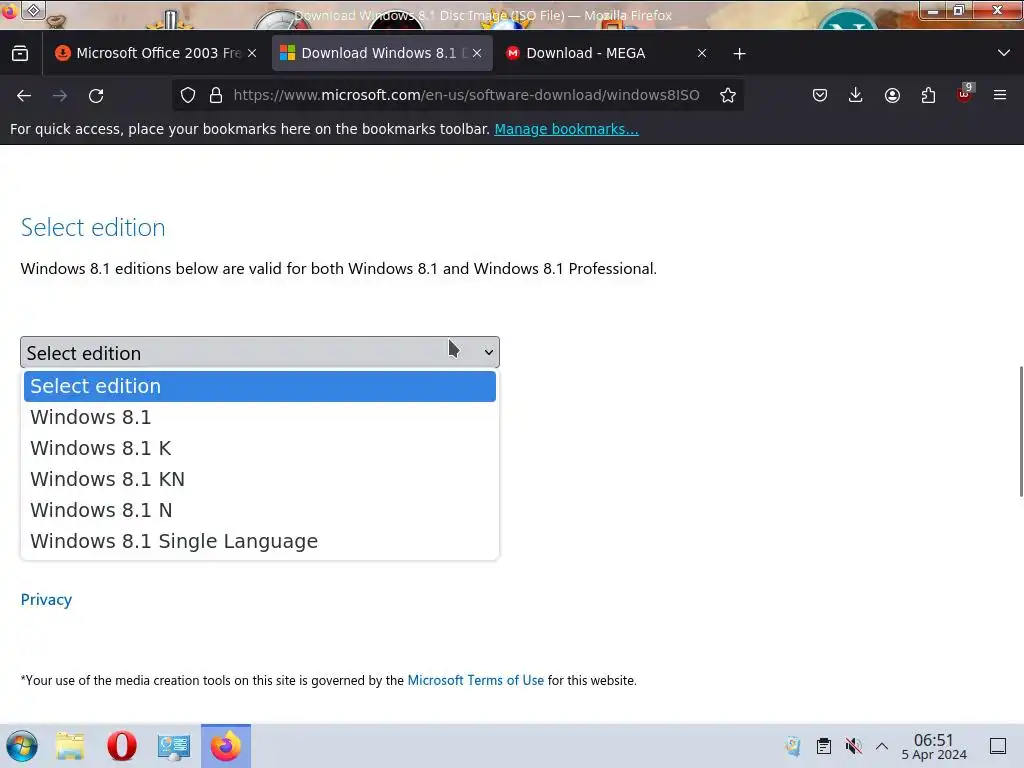List all tabs dropdown arrow
The height and width of the screenshot is (768, 1024).
tap(1004, 53)
